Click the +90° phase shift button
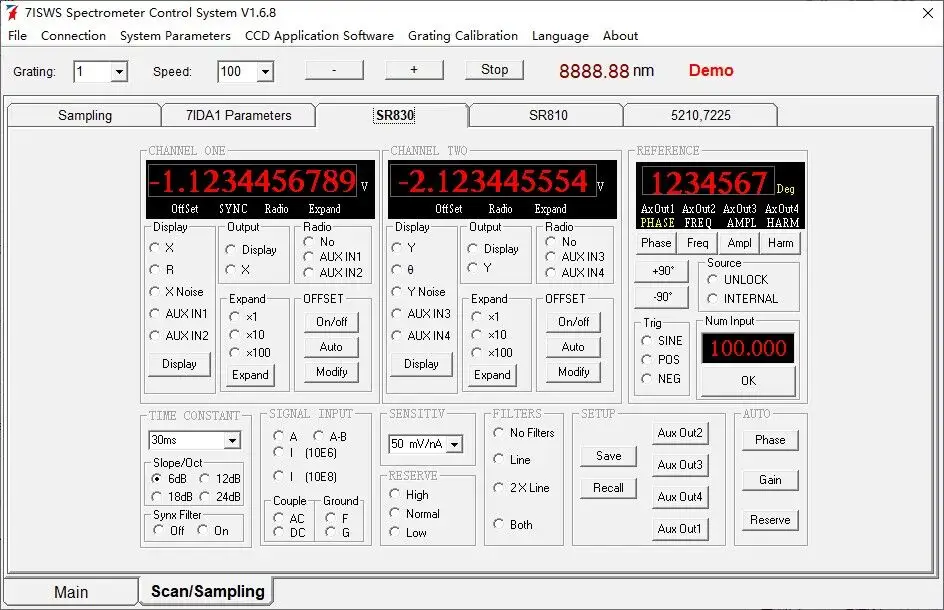 point(662,271)
